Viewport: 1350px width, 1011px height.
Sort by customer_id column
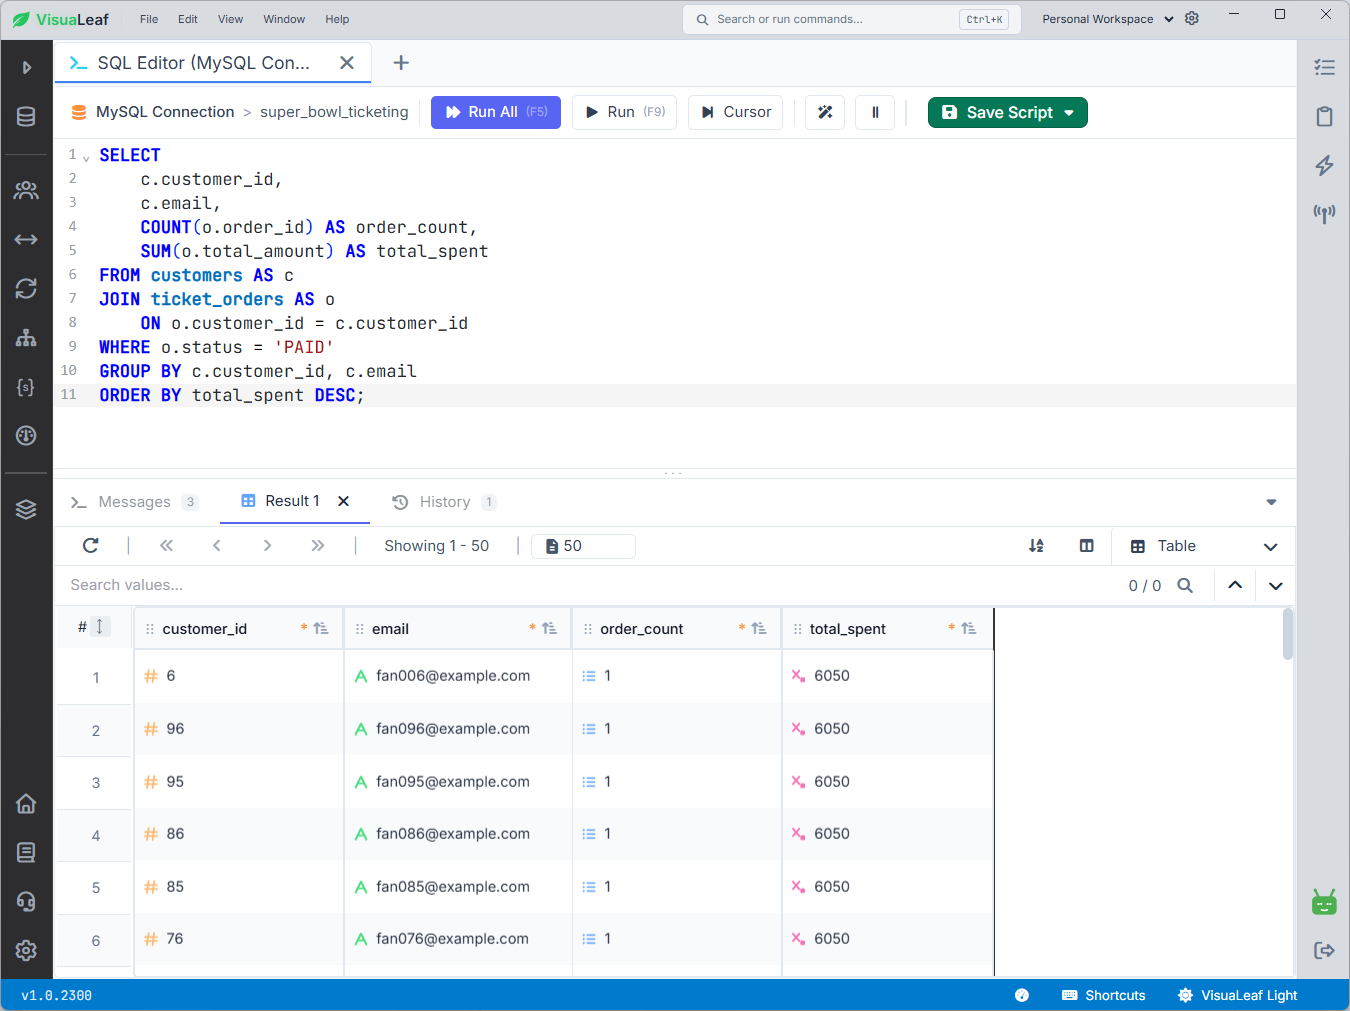tap(320, 629)
